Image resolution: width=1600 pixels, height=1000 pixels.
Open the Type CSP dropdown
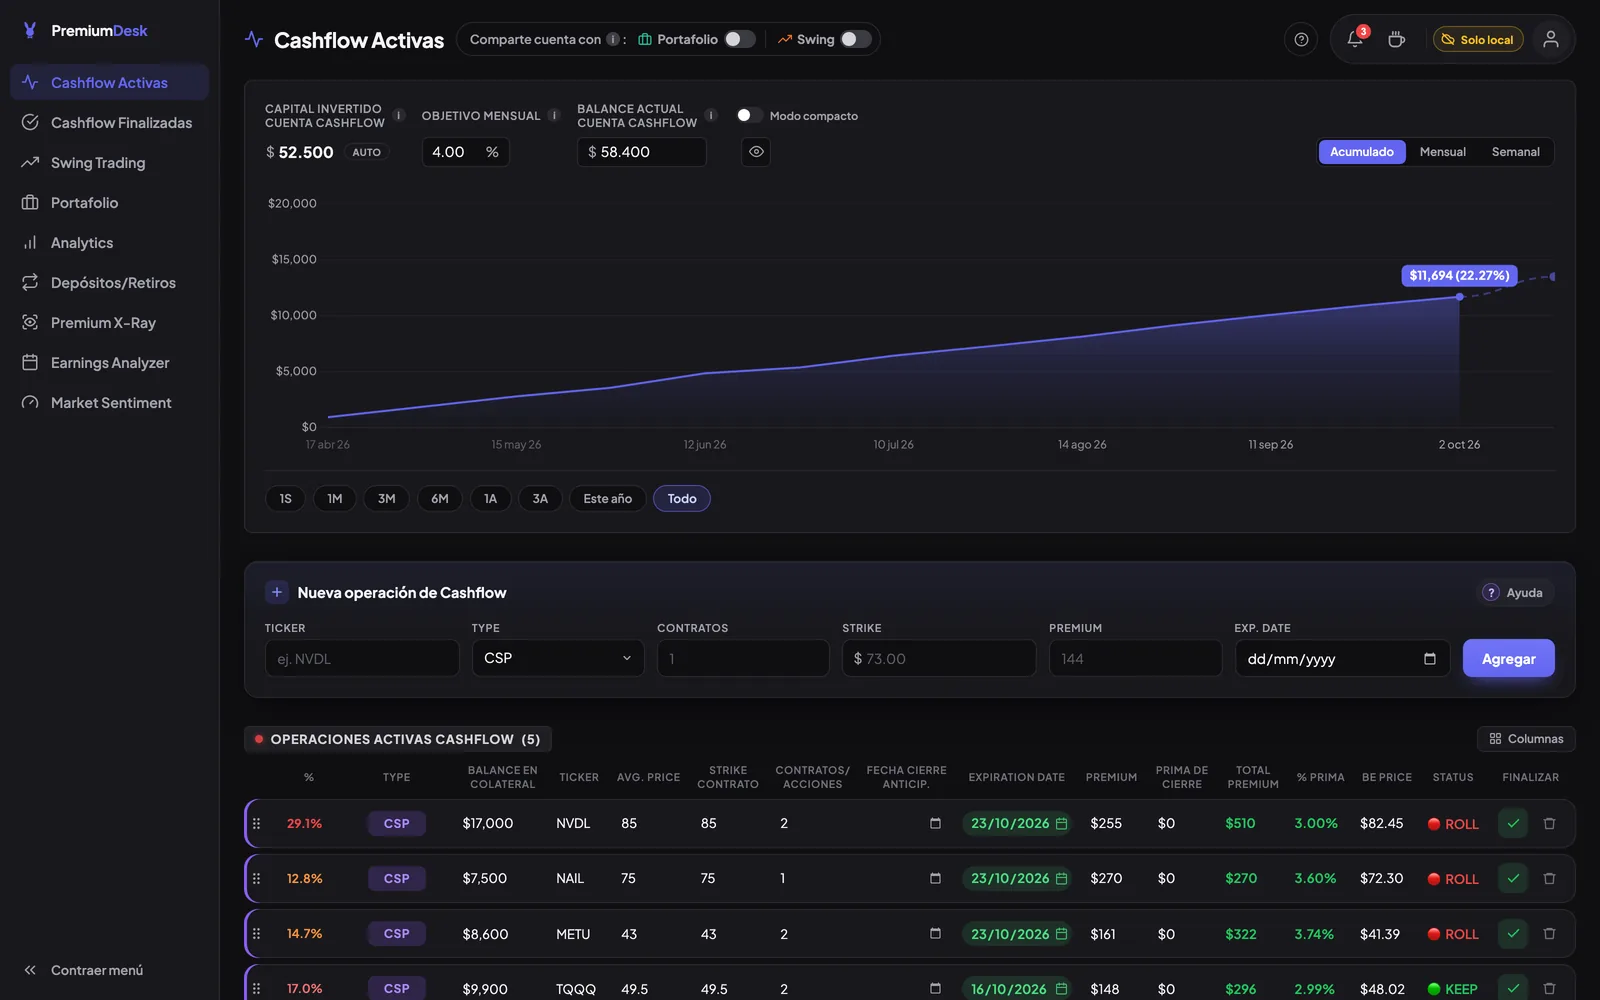click(x=558, y=658)
